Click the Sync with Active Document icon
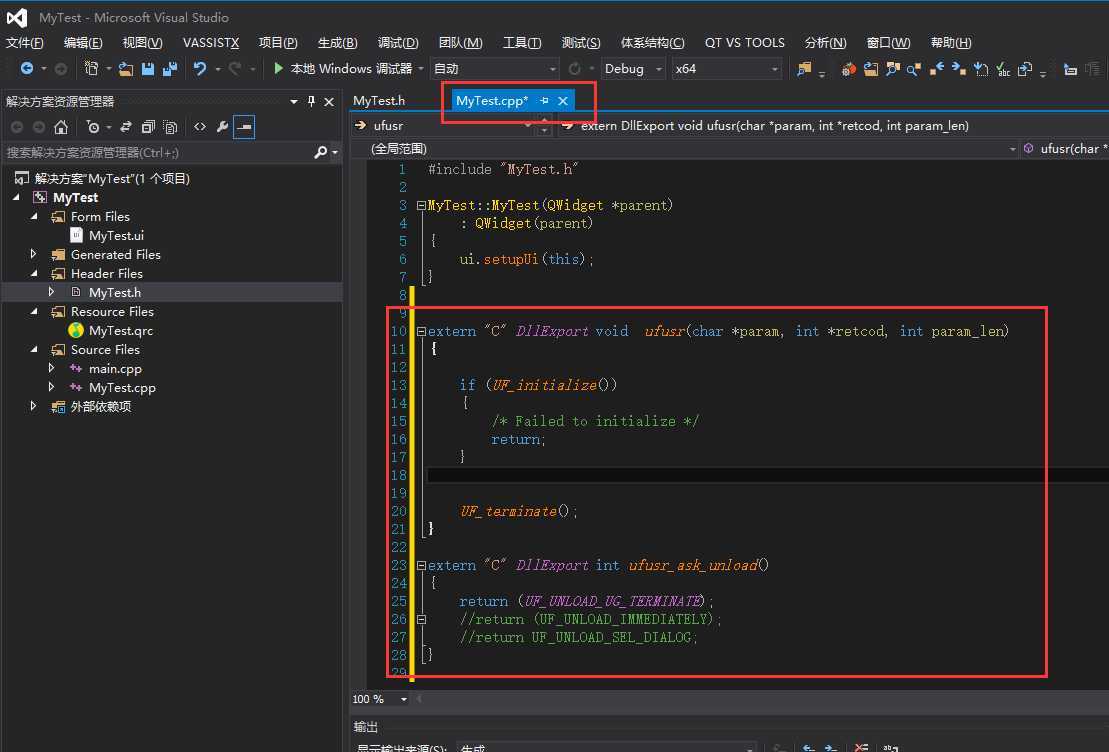The image size is (1109, 752). coord(126,127)
